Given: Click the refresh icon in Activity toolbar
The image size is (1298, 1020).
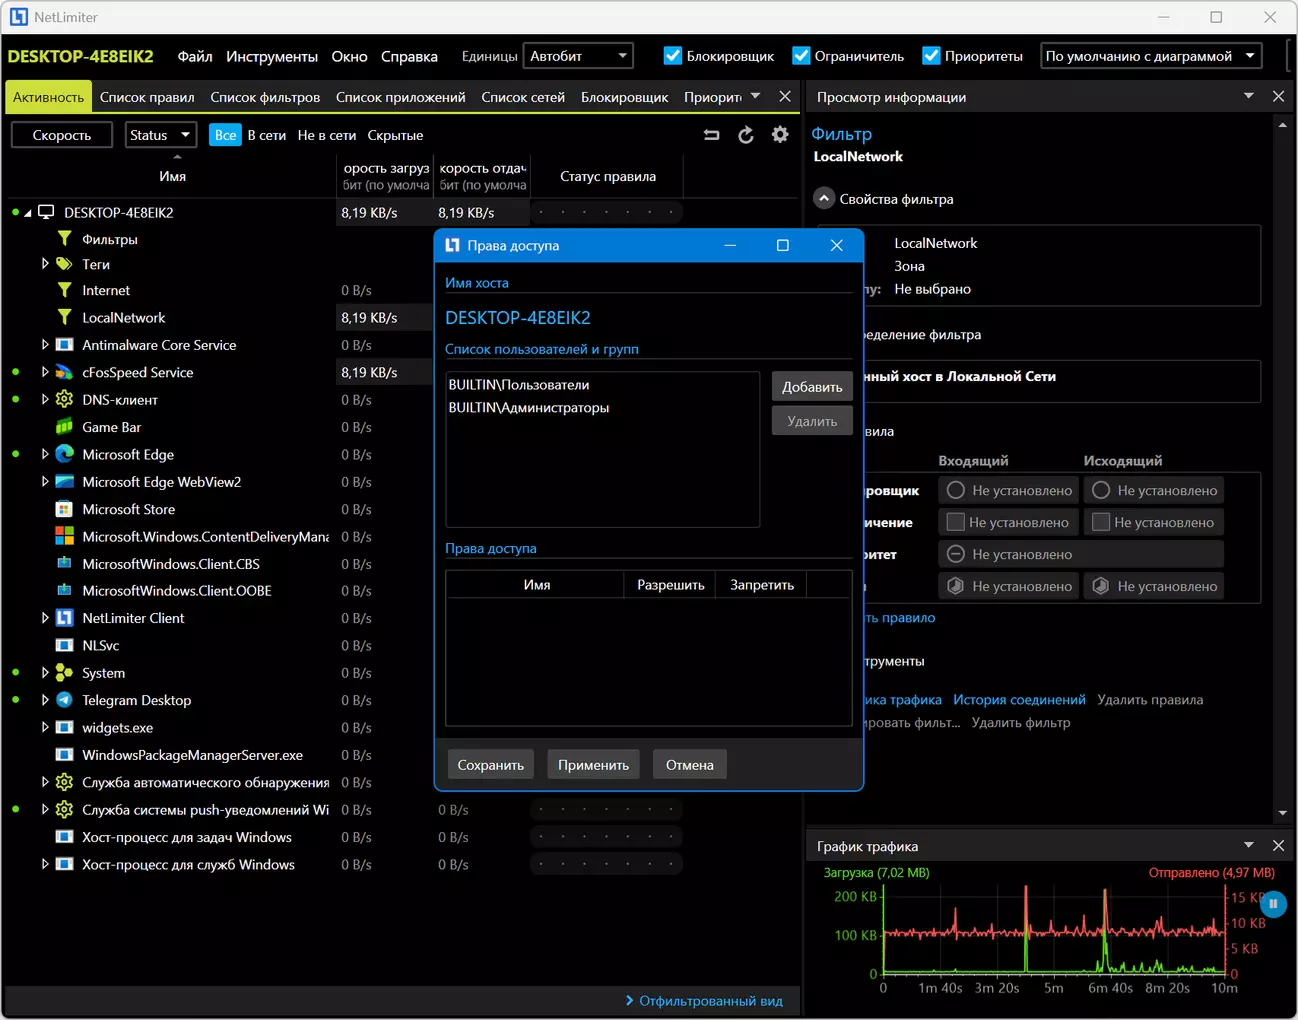Looking at the screenshot, I should [746, 135].
